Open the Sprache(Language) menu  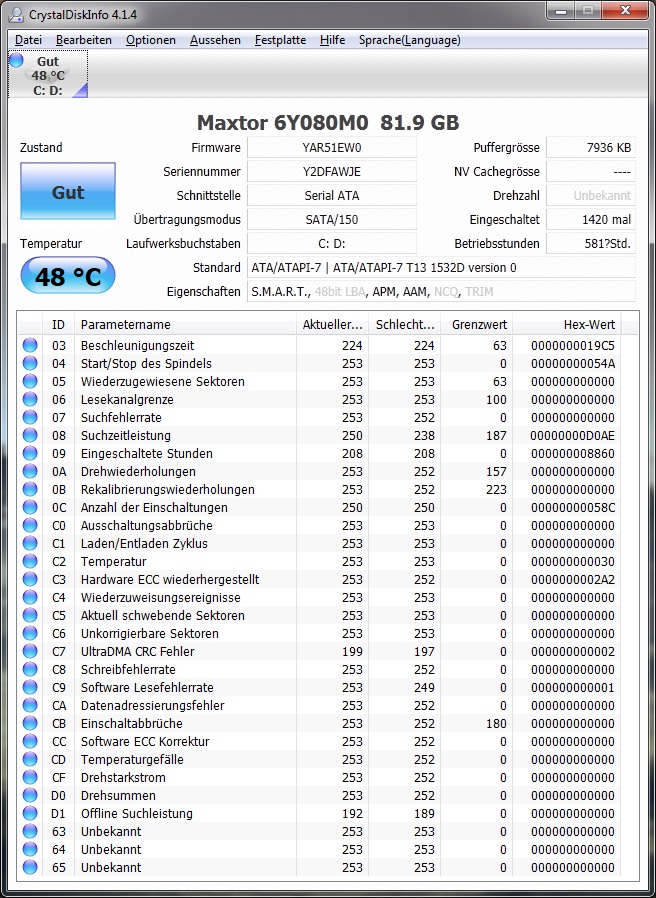pos(410,40)
